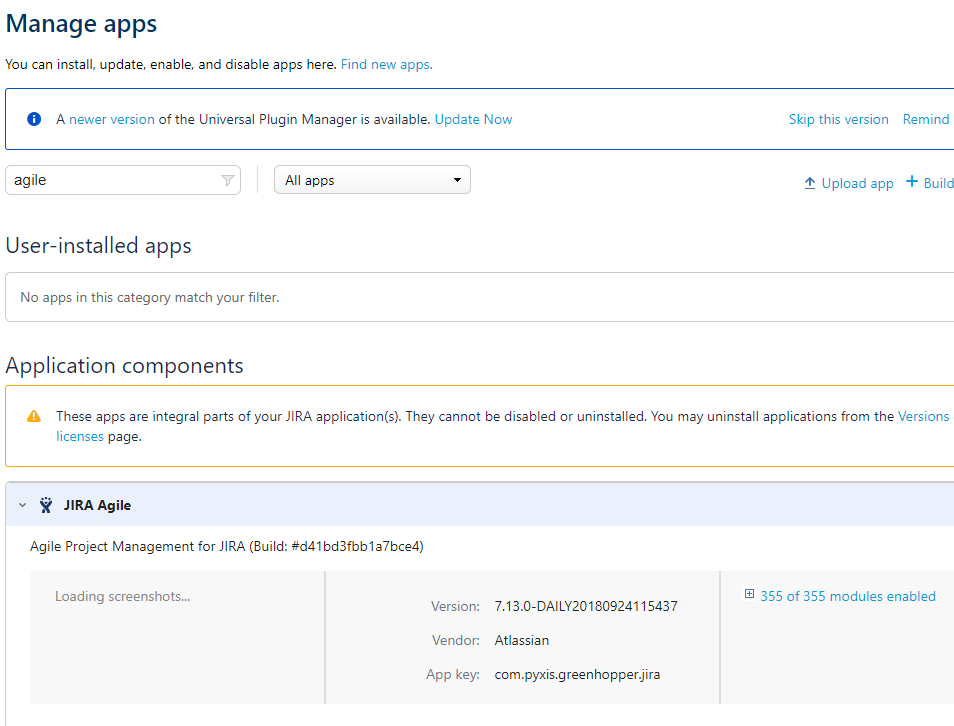954x726 pixels.
Task: Click the No apps match filter message
Action: tap(150, 298)
